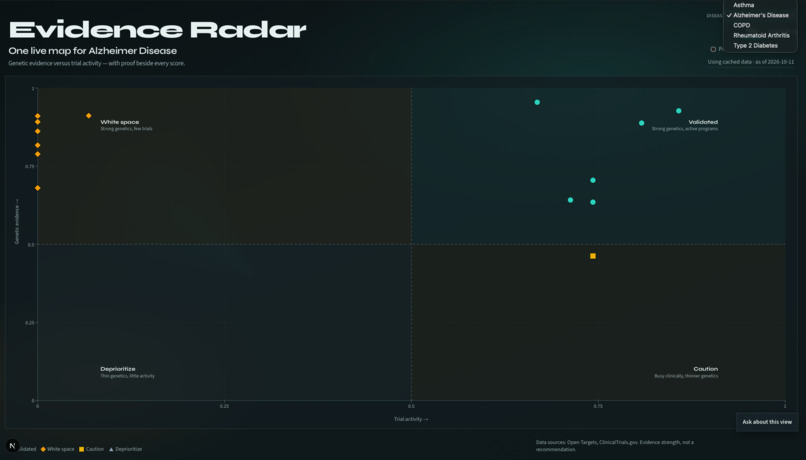This screenshot has height=460, width=806.
Task: Click the 0.25 tick on the trial activity axis
Action: (x=224, y=406)
